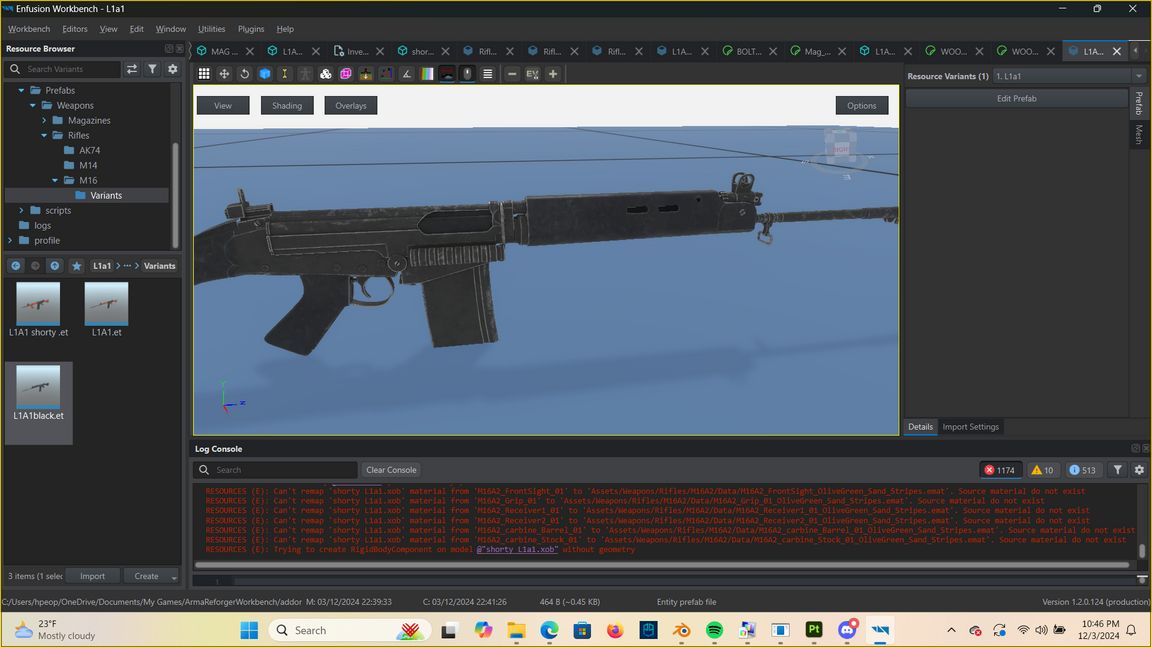Toggle info messages filter showing 513
Screen dimensions: 1152x648
1082,470
